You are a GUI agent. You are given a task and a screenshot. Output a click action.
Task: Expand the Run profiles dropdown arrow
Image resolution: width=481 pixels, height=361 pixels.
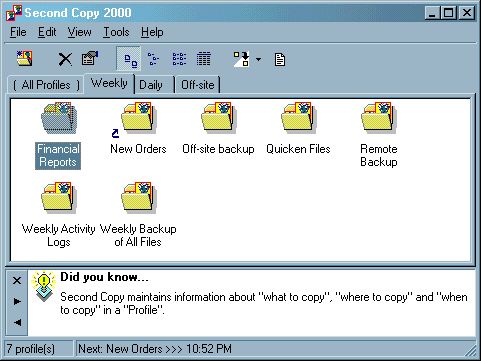258,60
